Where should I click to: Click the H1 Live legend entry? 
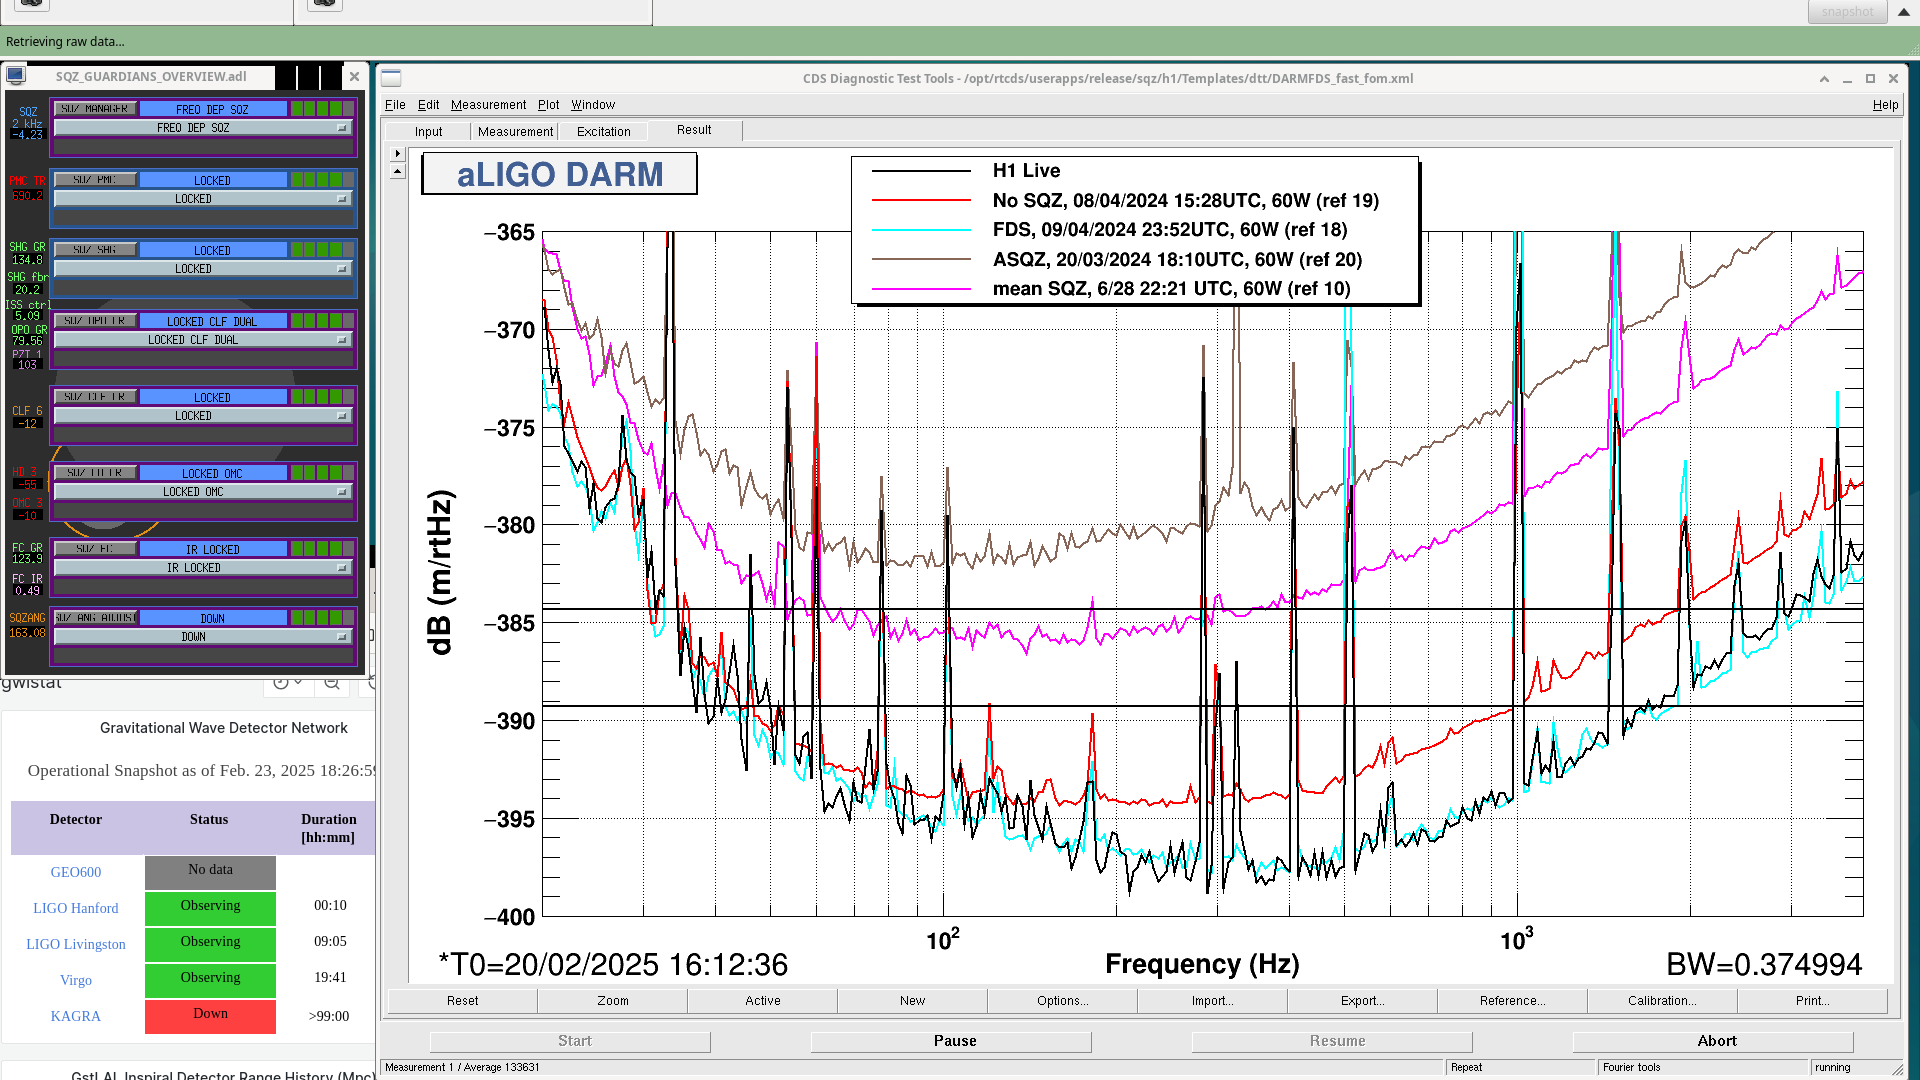pos(1026,171)
